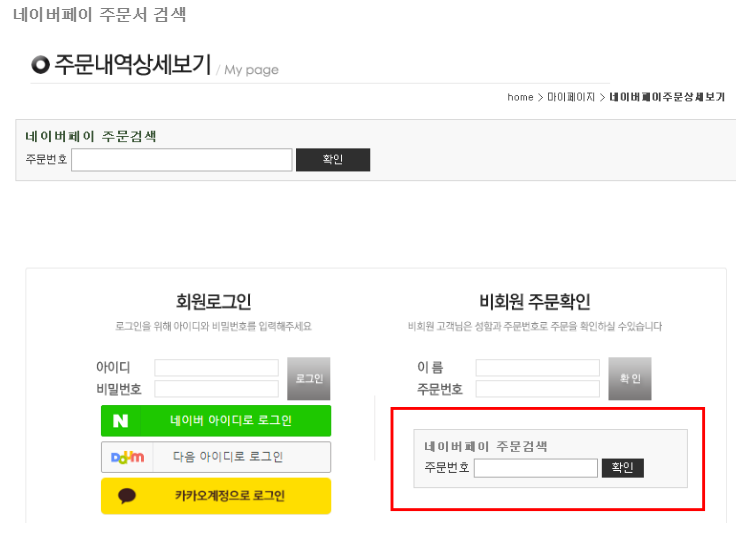Click the 이름 input field
The width and height of the screenshot is (736, 542).
click(x=537, y=368)
